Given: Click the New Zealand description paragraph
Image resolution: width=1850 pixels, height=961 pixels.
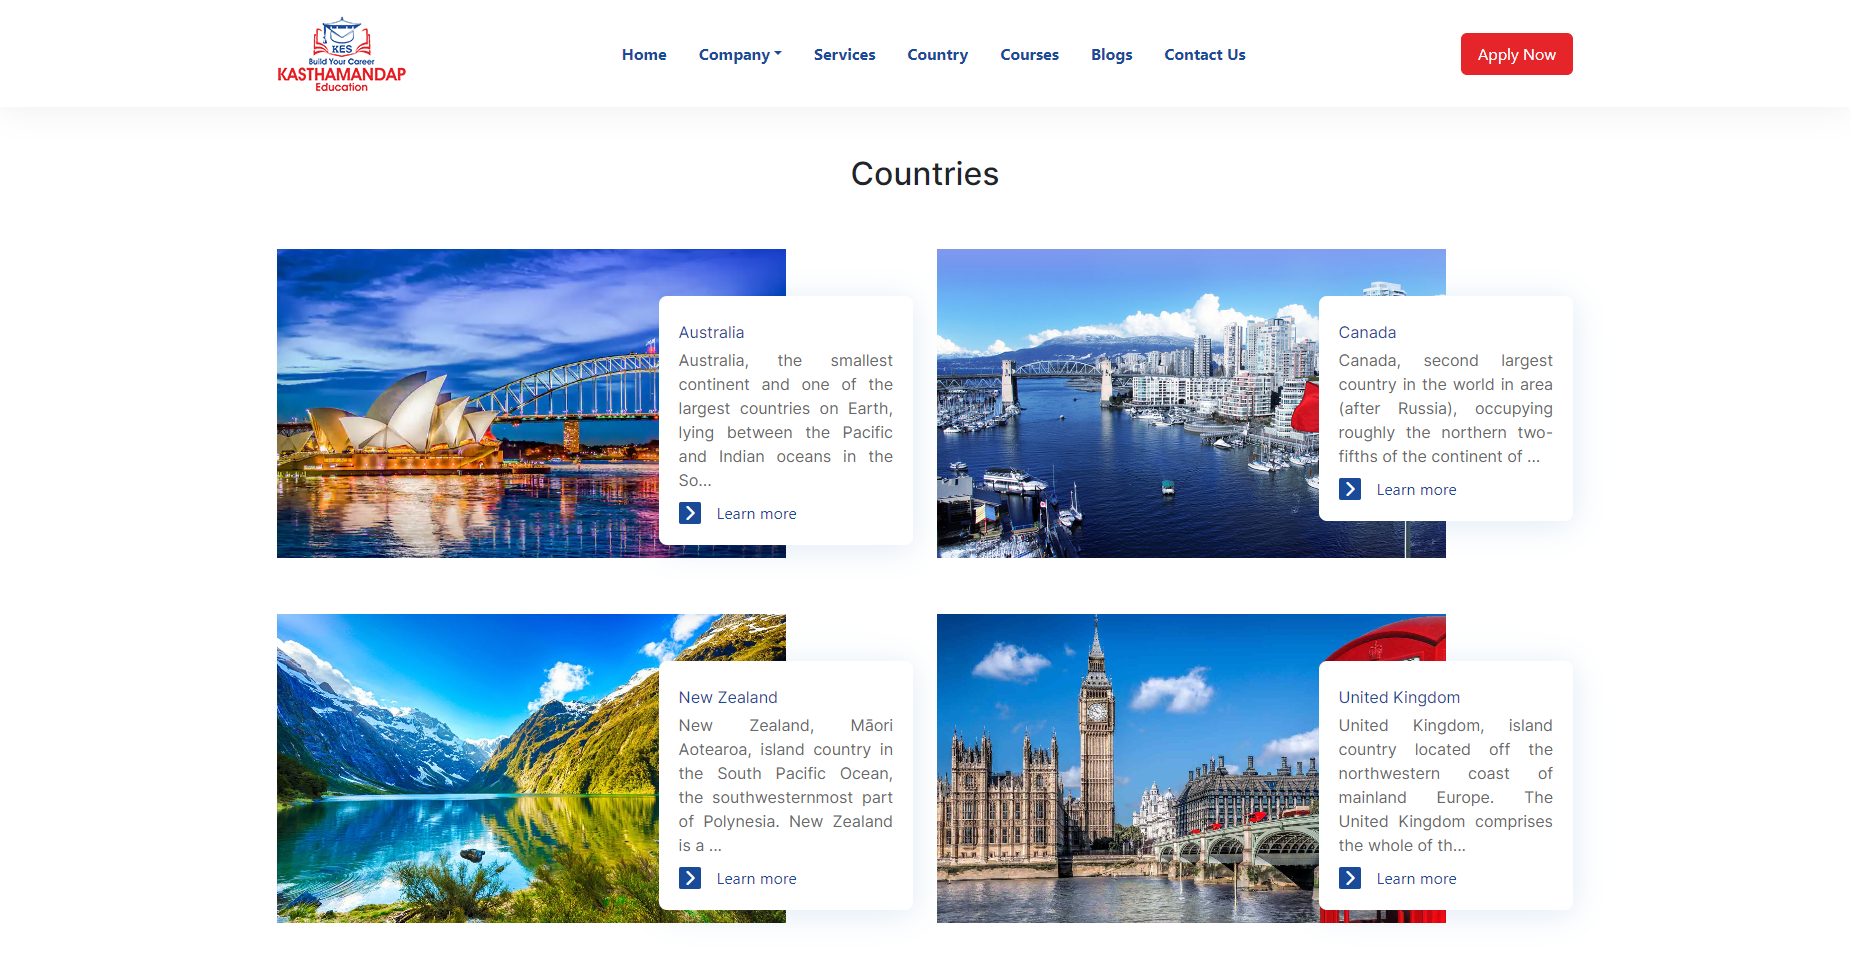Looking at the screenshot, I should point(786,785).
